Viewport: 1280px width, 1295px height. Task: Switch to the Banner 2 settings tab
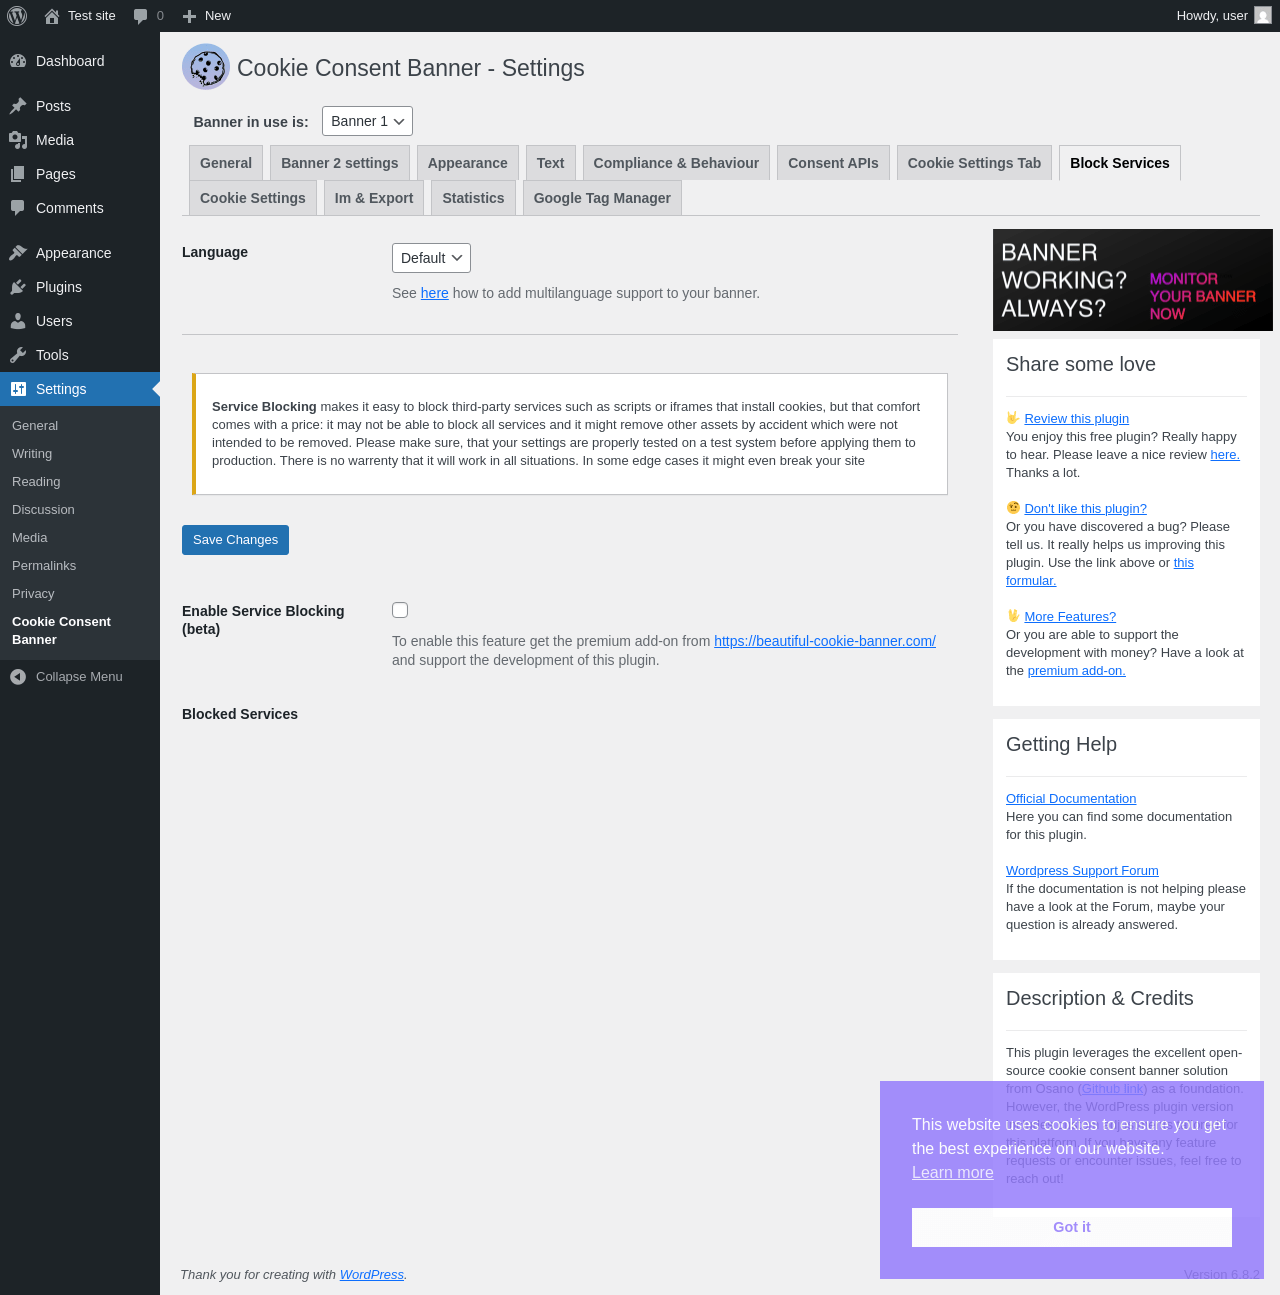pyautogui.click(x=340, y=163)
